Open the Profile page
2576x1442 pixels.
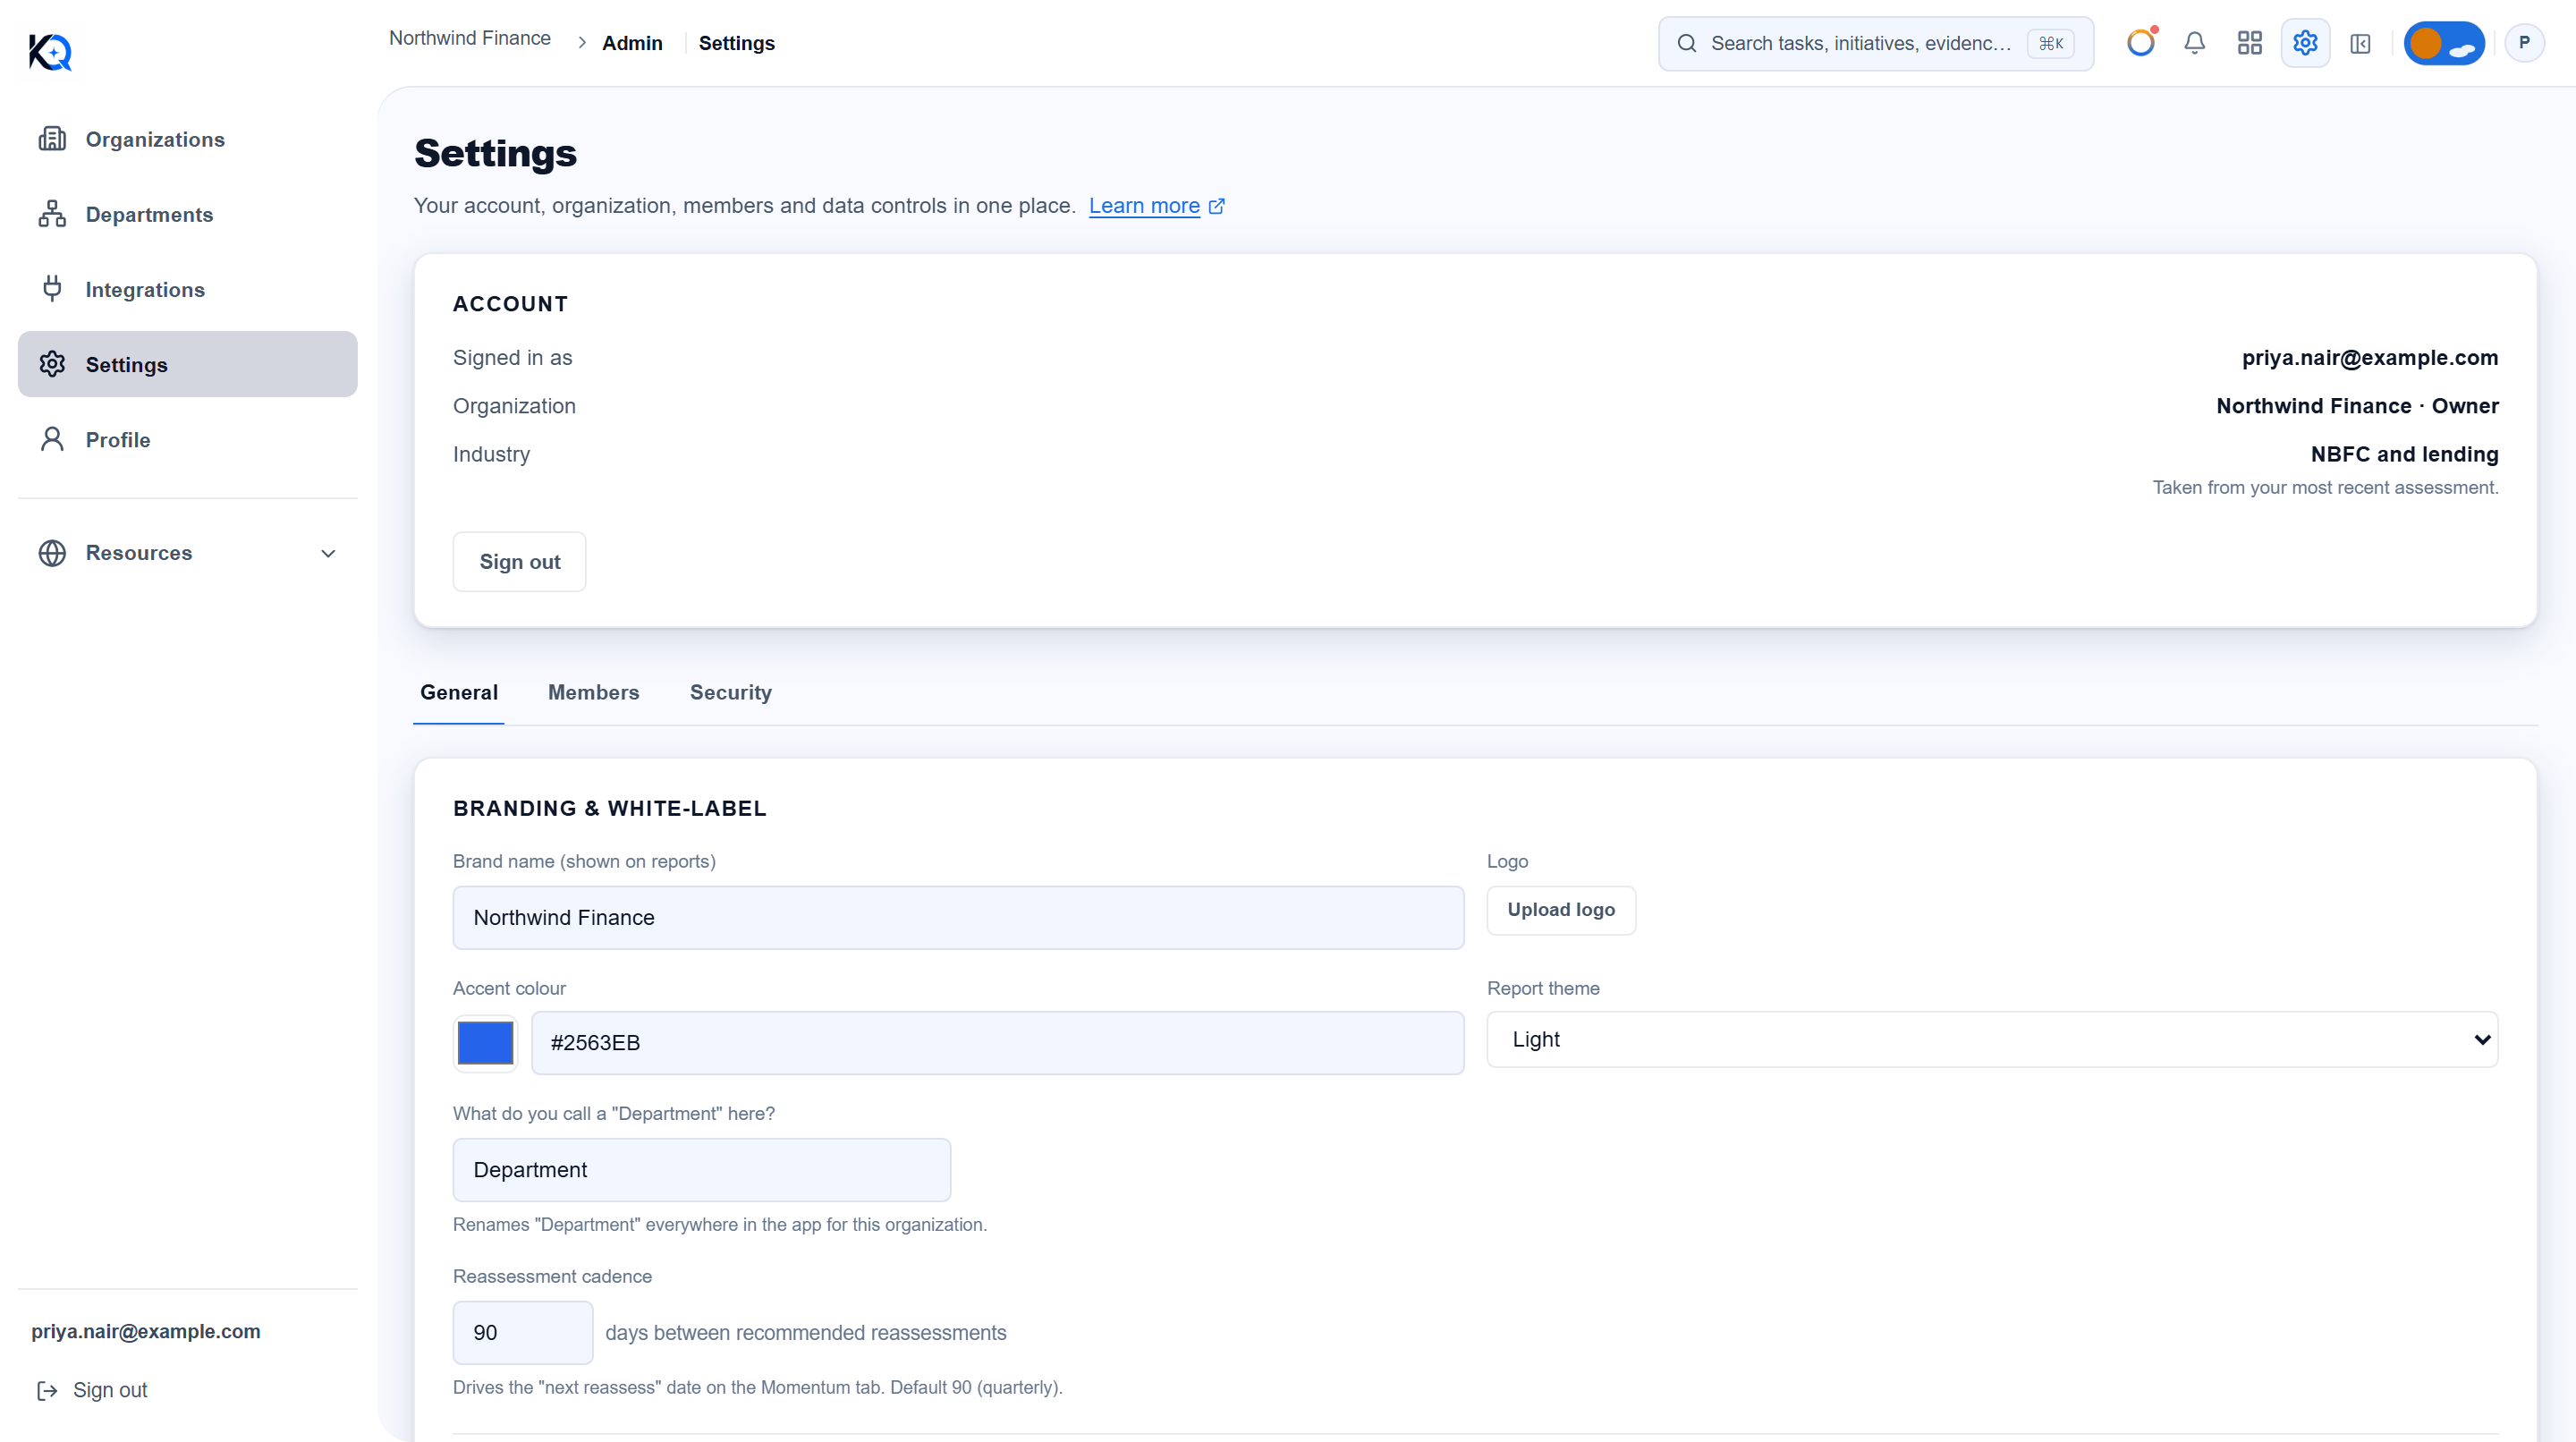[187, 439]
